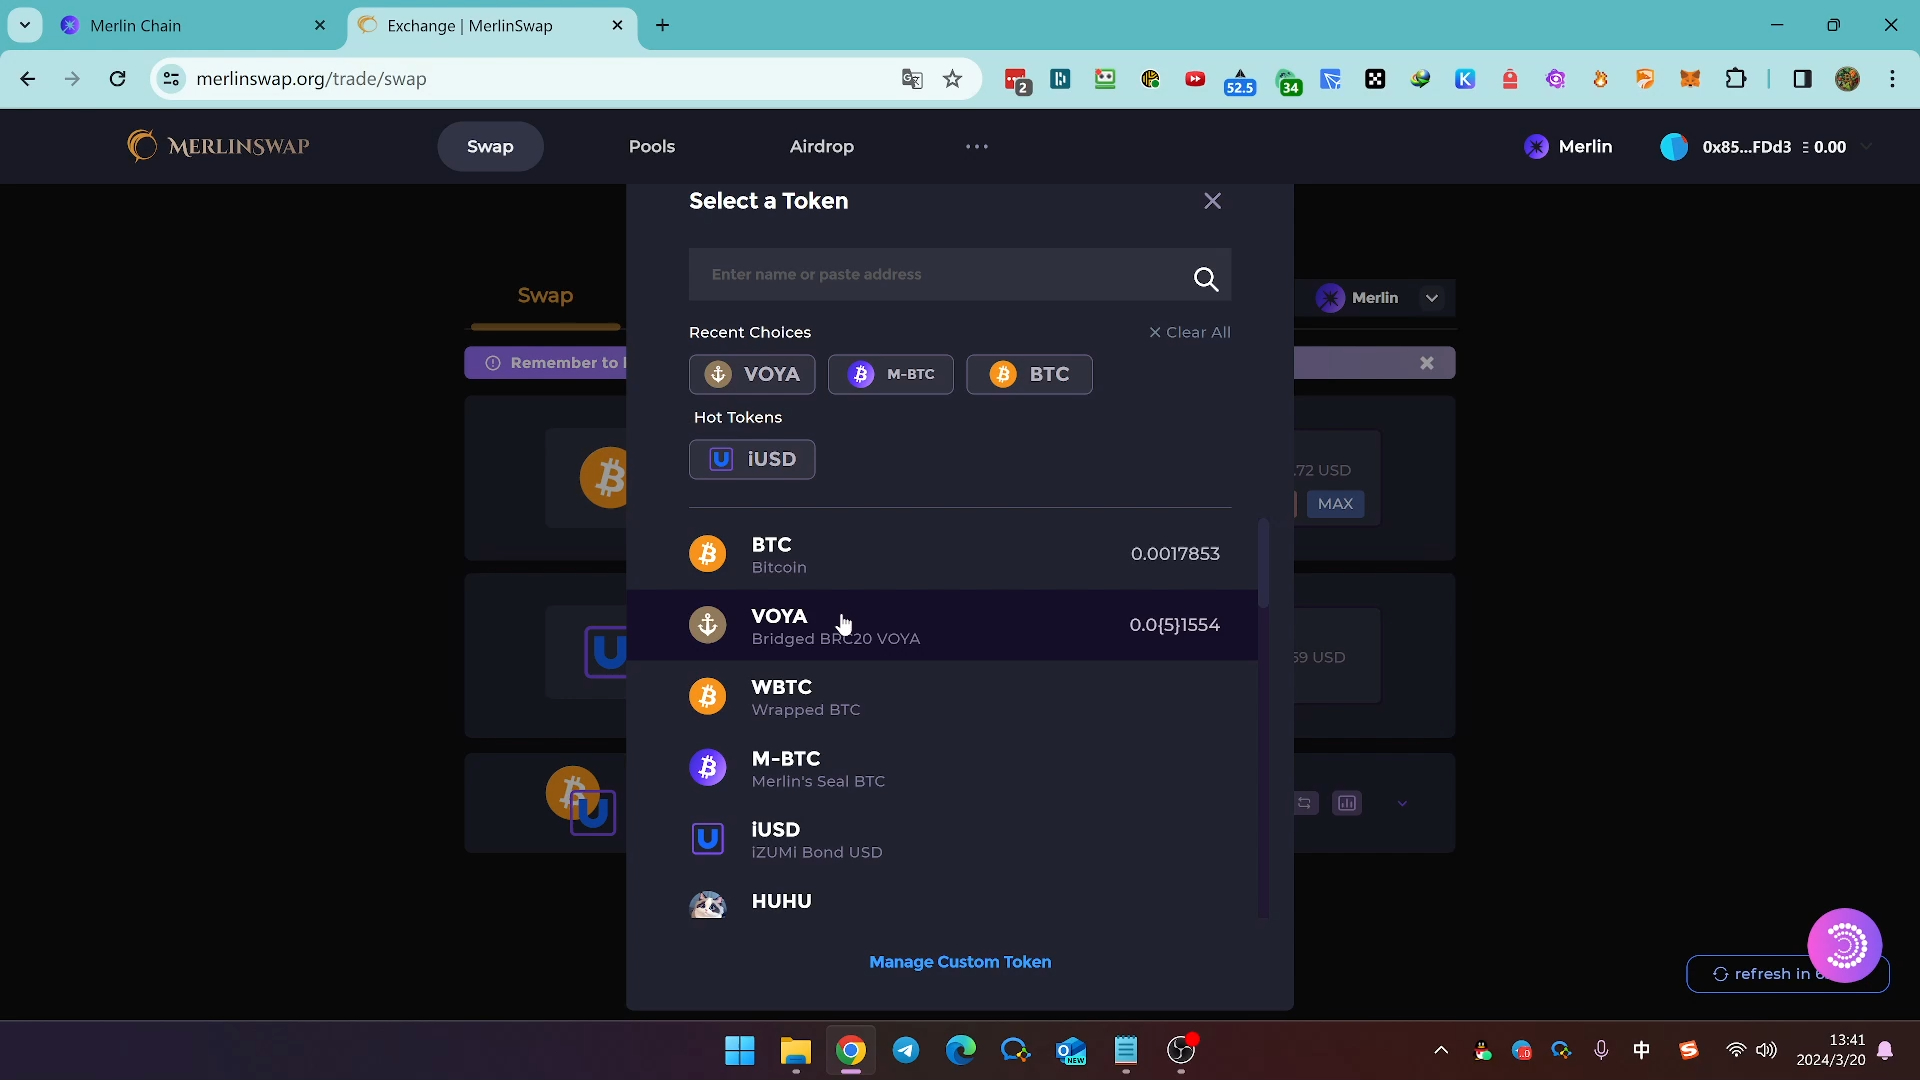Click Manage Custom Token link
The width and height of the screenshot is (1920, 1080).
pos(960,961)
